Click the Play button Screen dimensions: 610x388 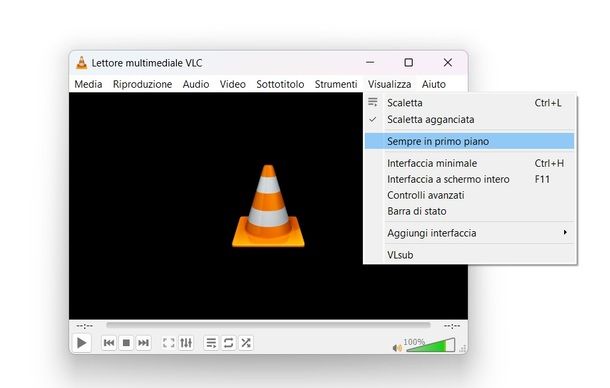pos(81,343)
